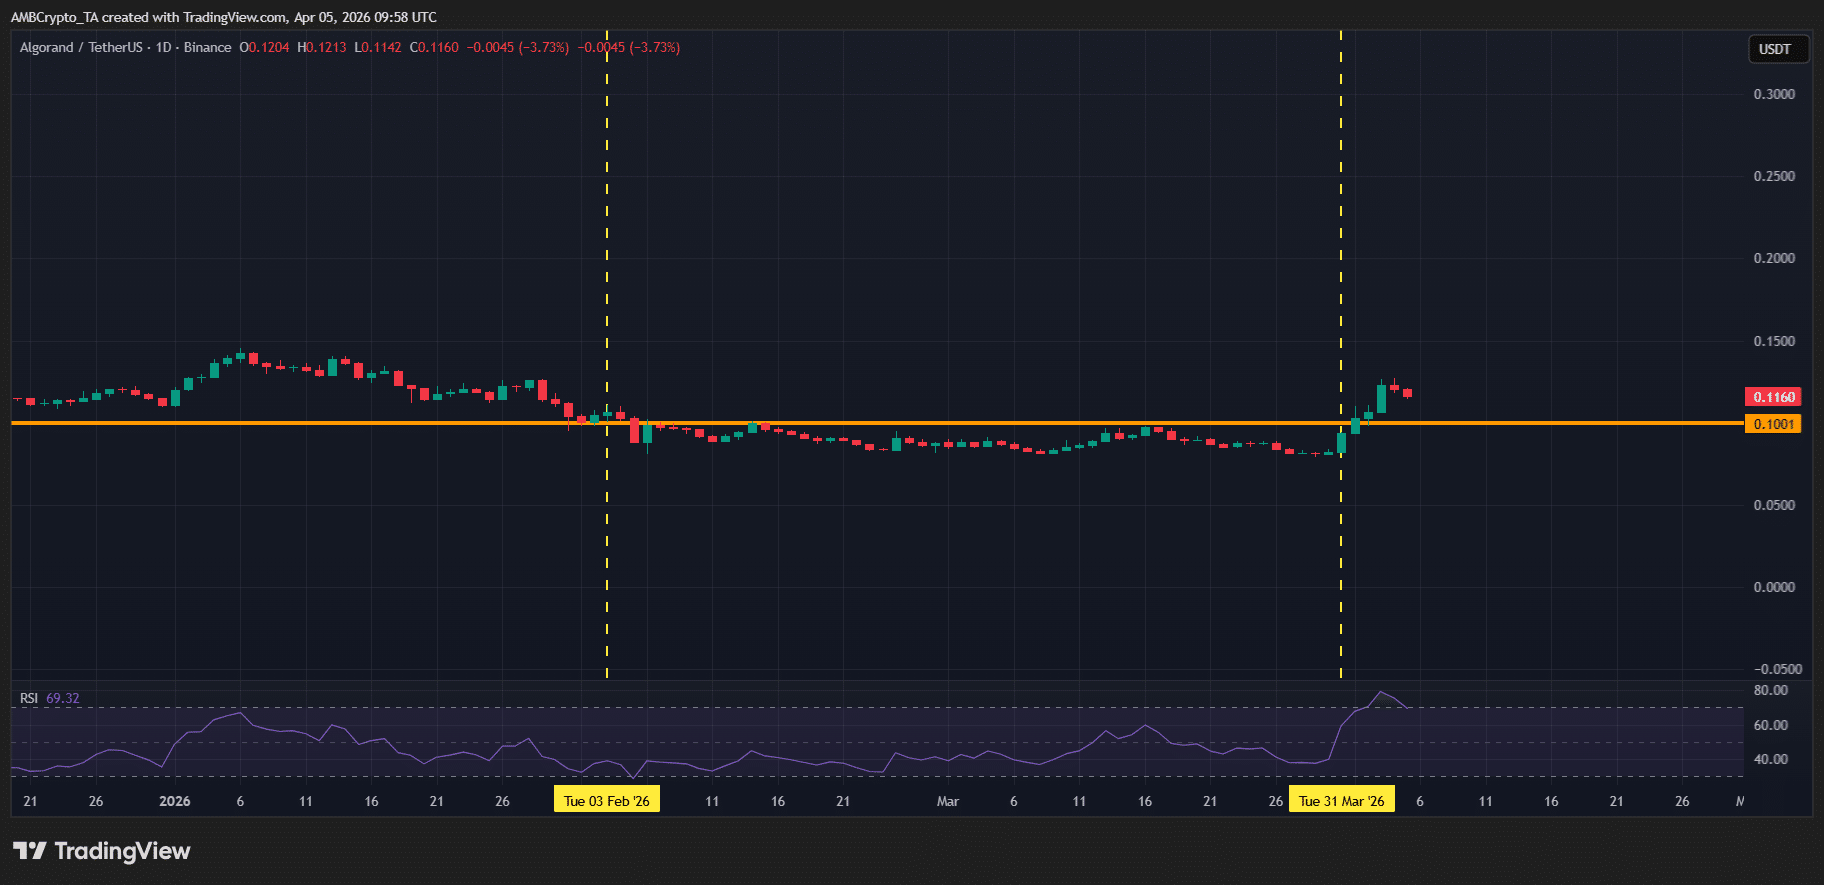Click the Tue 31 Mar '26 date marker
Screen dimensions: 1824x885
(x=1341, y=801)
